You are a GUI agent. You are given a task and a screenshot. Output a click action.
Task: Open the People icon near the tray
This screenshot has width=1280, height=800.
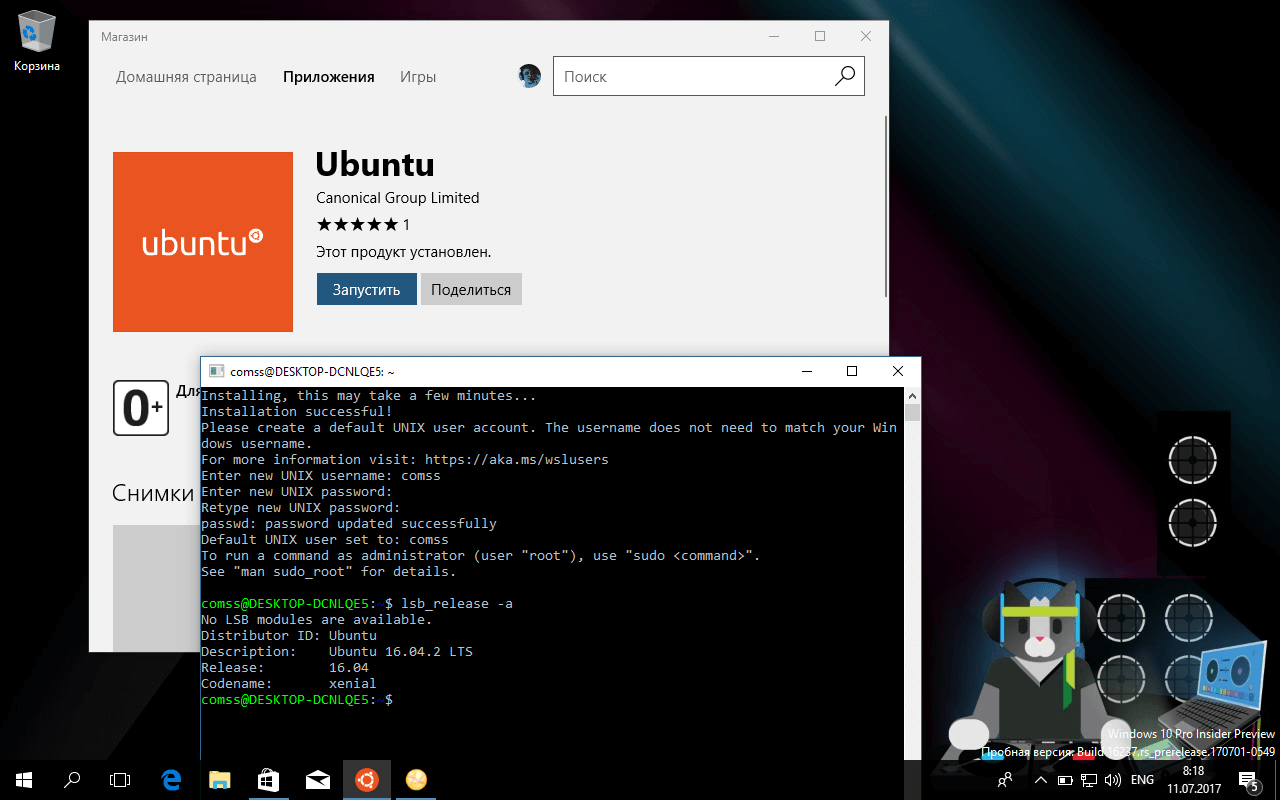pyautogui.click(x=1005, y=780)
